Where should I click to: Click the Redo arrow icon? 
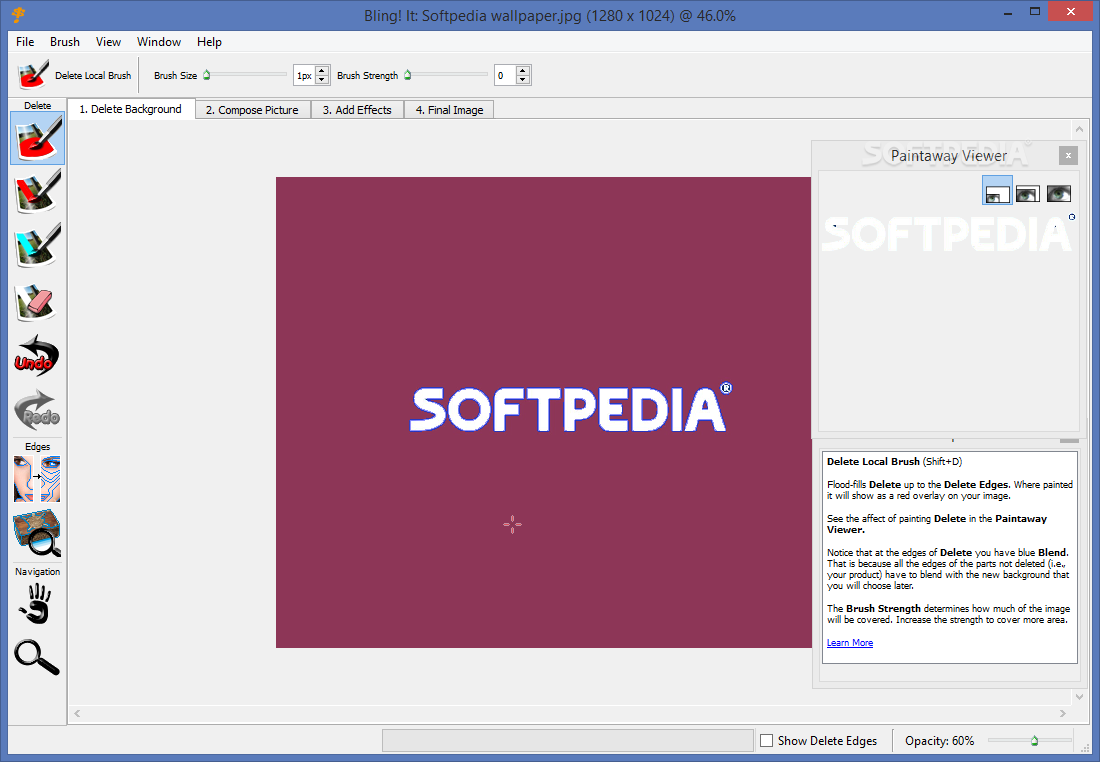(x=36, y=410)
